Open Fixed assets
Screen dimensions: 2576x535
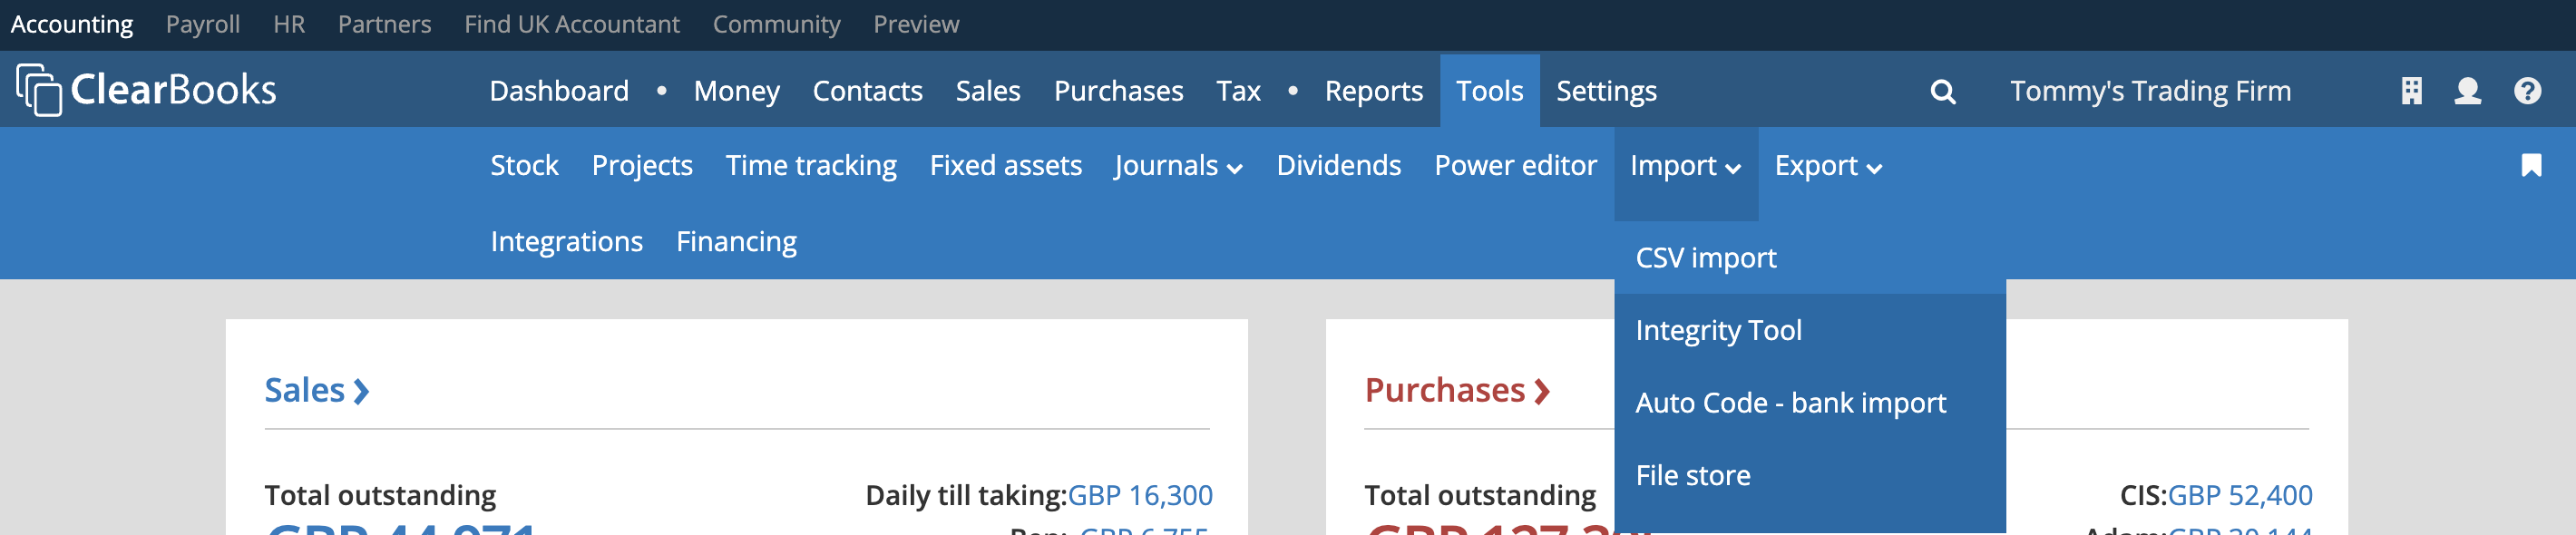click(x=1005, y=165)
